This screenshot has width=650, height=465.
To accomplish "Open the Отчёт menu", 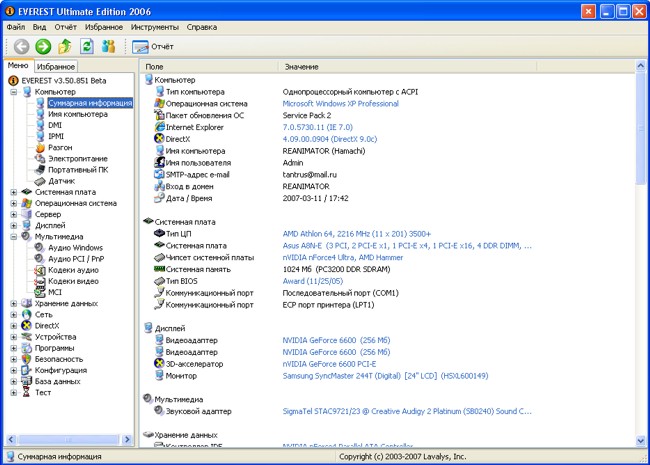I will coord(65,27).
